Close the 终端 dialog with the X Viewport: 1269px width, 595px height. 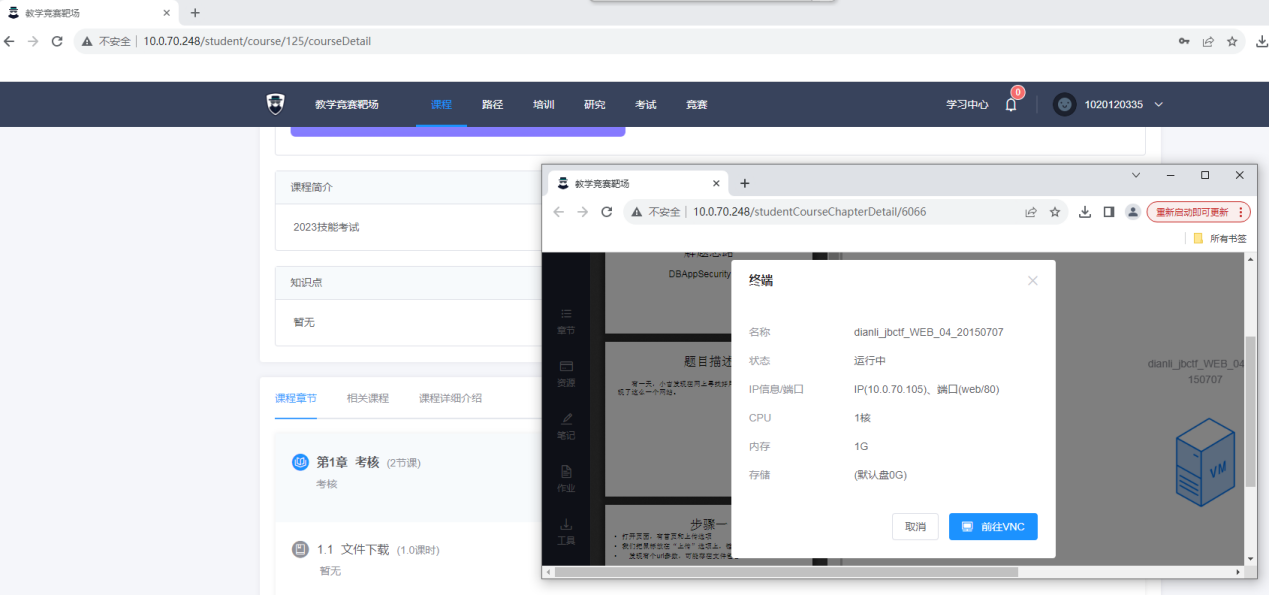click(x=1033, y=281)
